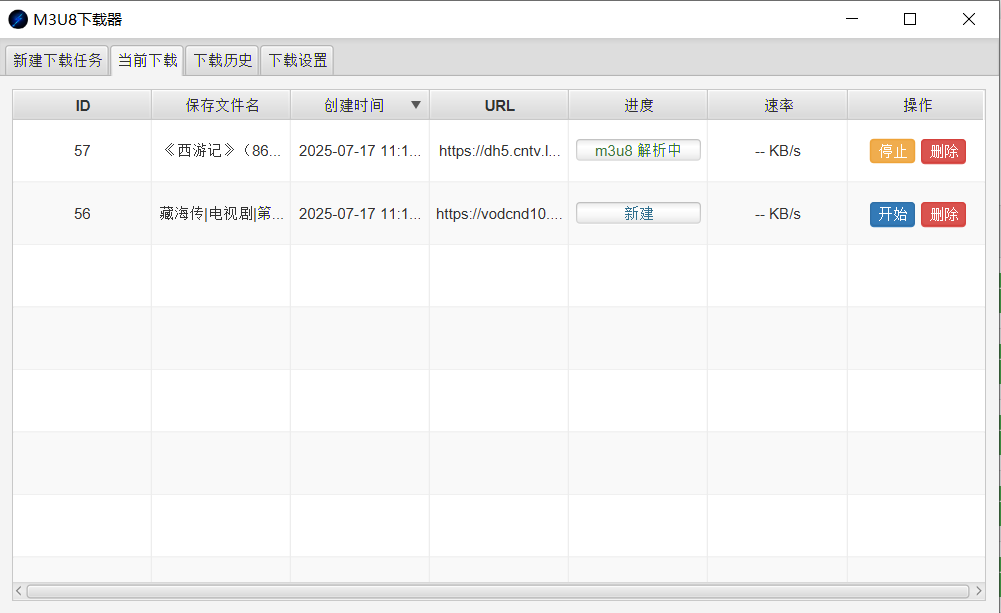Switch to the 下载历史 tab
Viewport: 1001px width, 613px height.
click(x=222, y=60)
